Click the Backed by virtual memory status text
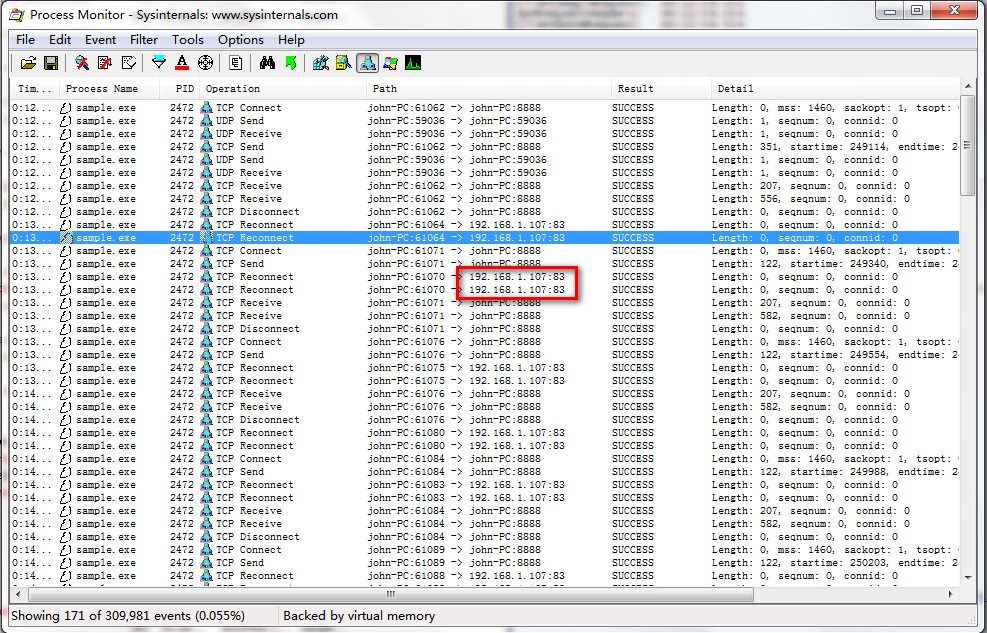Viewport: 987px width, 633px height. [x=359, y=616]
